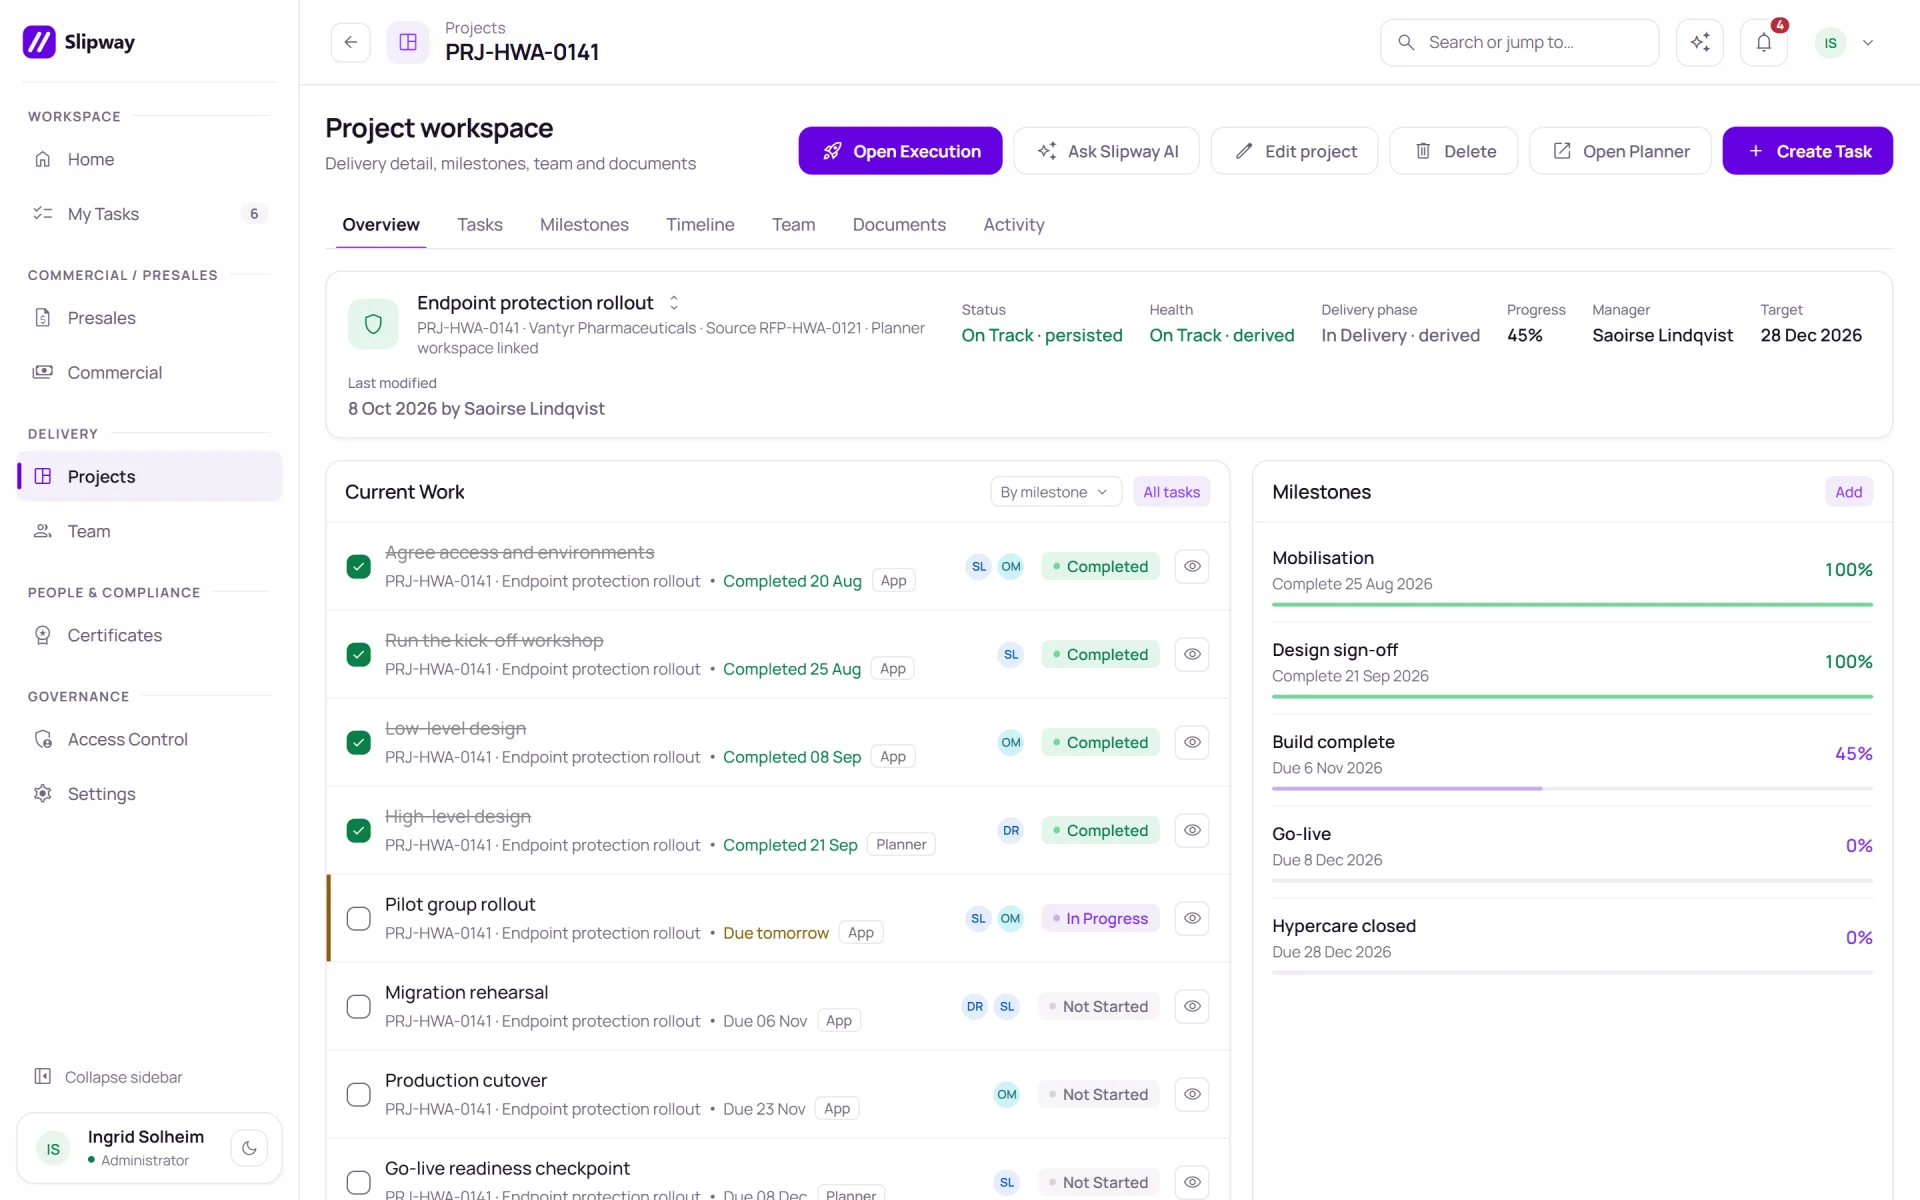Click Edit project button
Image resolution: width=1920 pixels, height=1200 pixels.
point(1294,151)
